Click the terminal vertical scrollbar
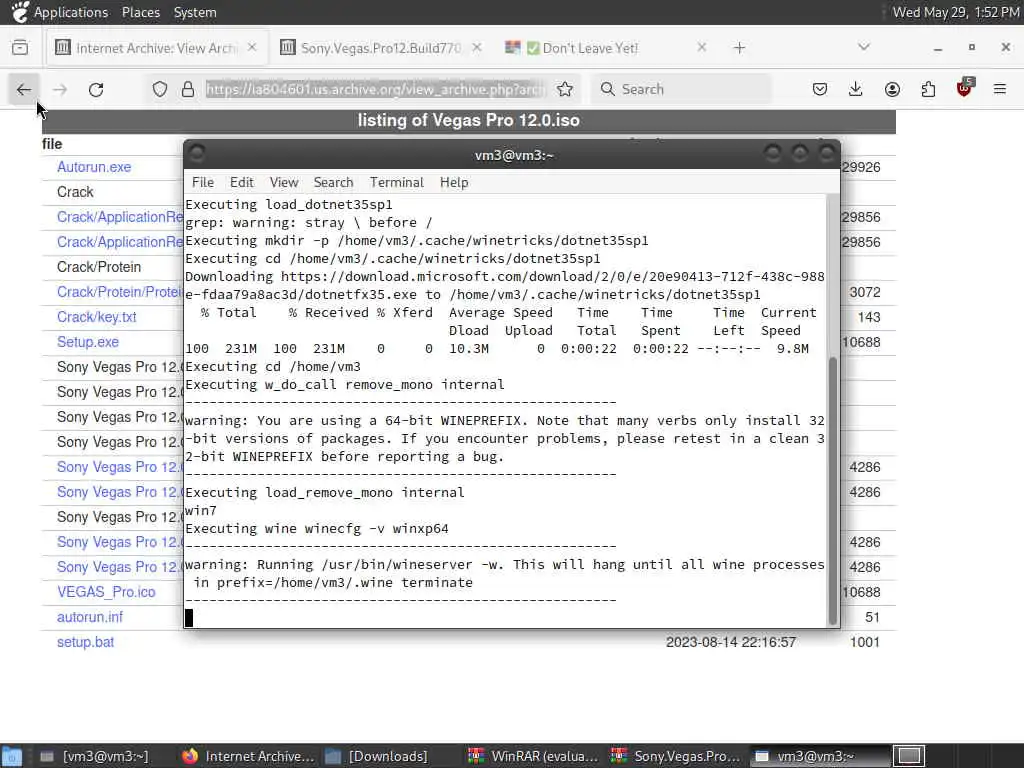Image resolution: width=1024 pixels, height=768 pixels. click(x=833, y=490)
